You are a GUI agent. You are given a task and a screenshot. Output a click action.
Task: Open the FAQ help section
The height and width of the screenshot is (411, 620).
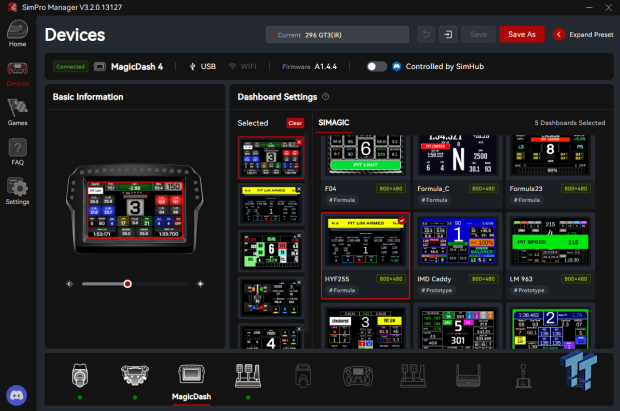(x=17, y=152)
